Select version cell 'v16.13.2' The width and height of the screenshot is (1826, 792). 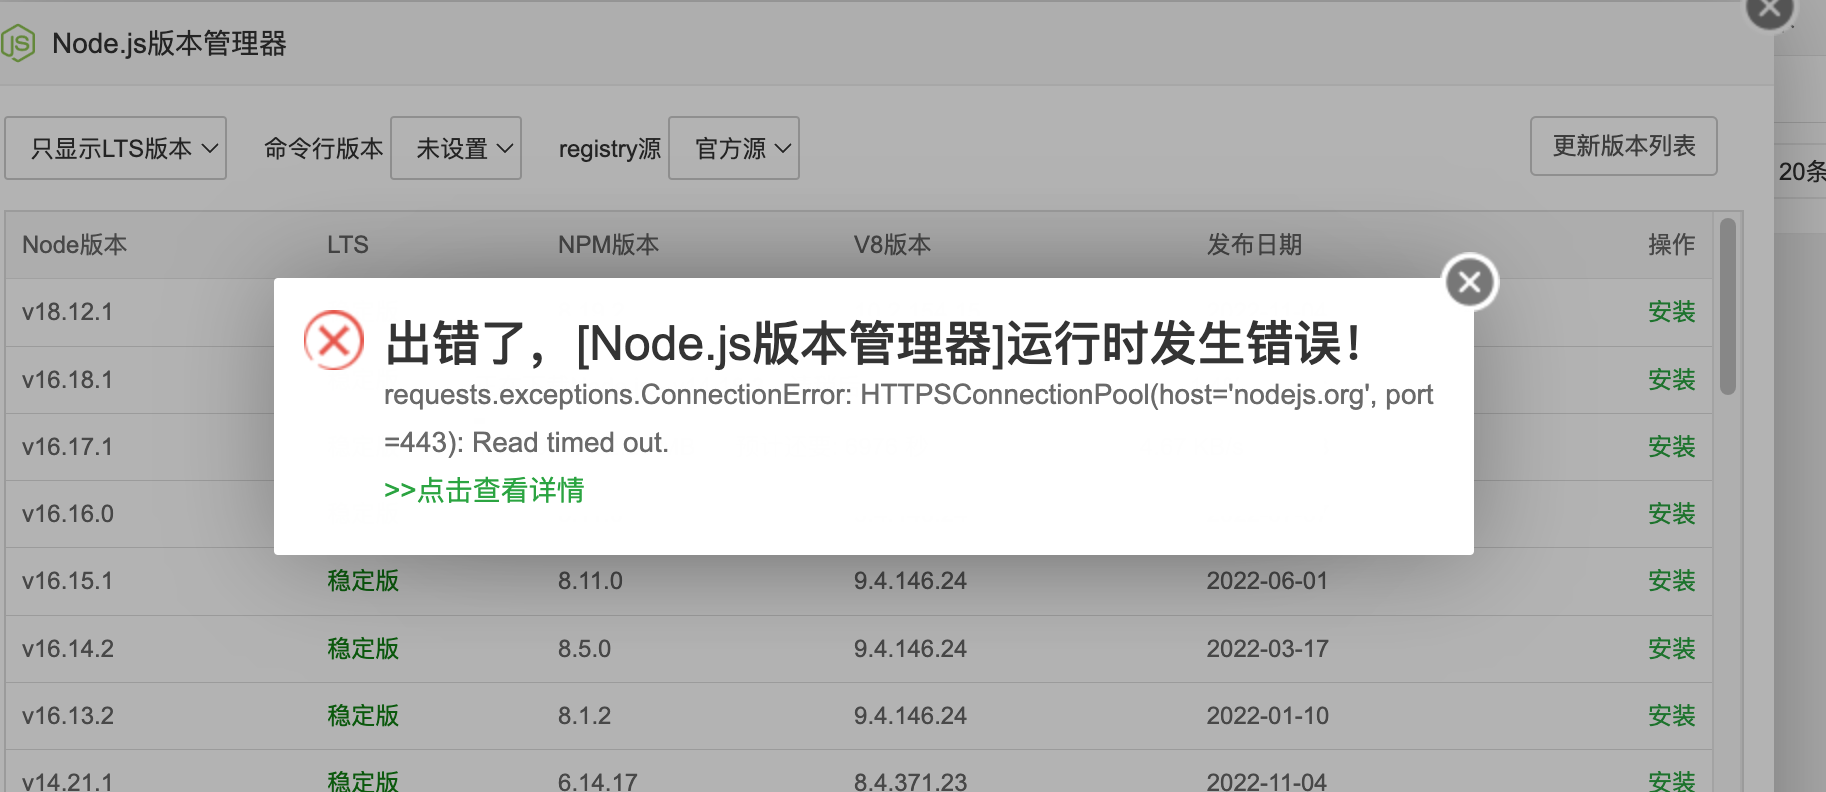(68, 716)
